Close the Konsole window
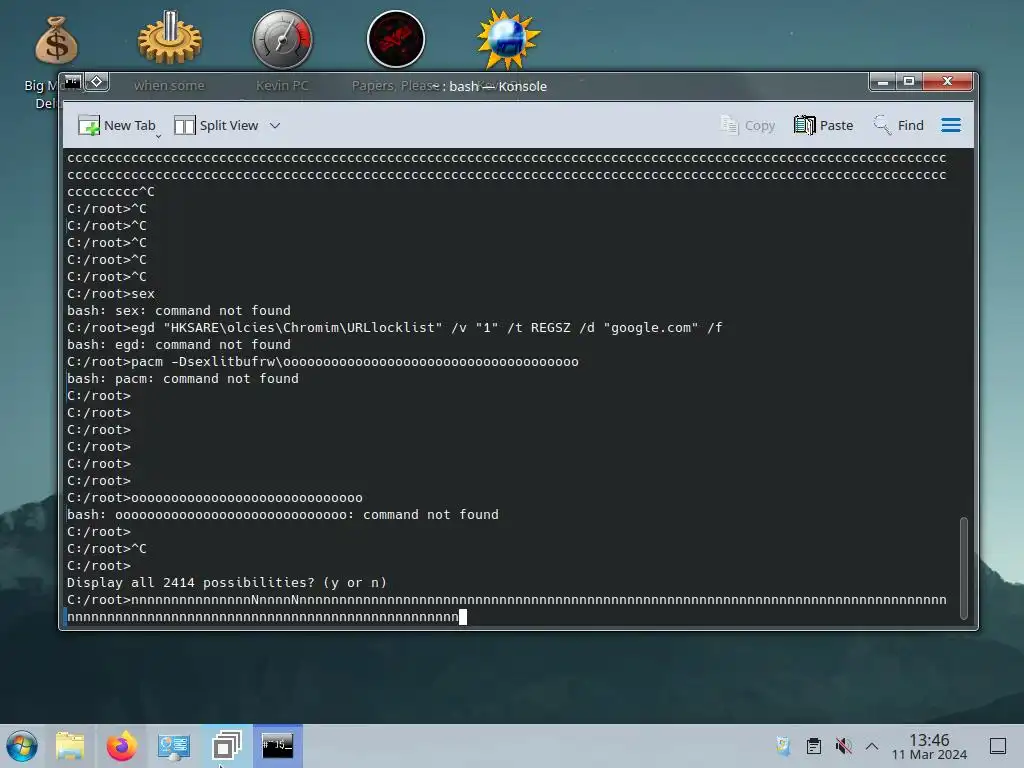Screen dimensions: 1024x768 coord(948,82)
